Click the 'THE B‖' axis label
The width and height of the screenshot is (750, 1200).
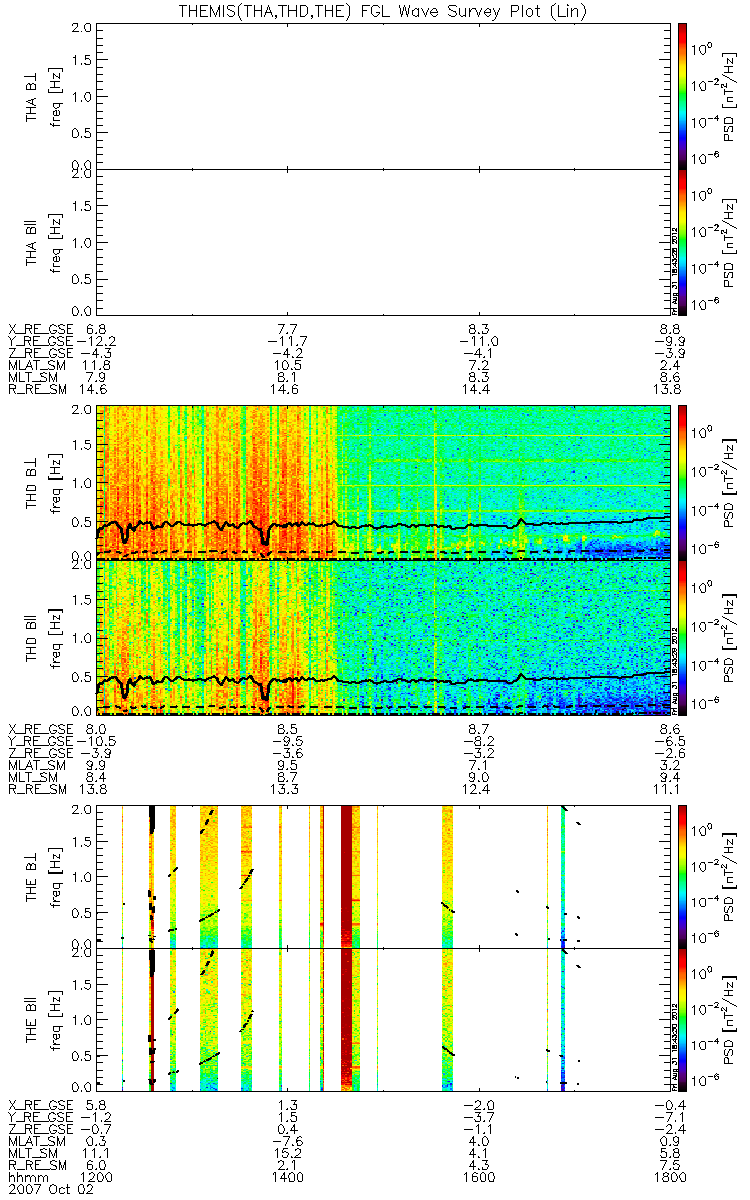coord(33,1019)
